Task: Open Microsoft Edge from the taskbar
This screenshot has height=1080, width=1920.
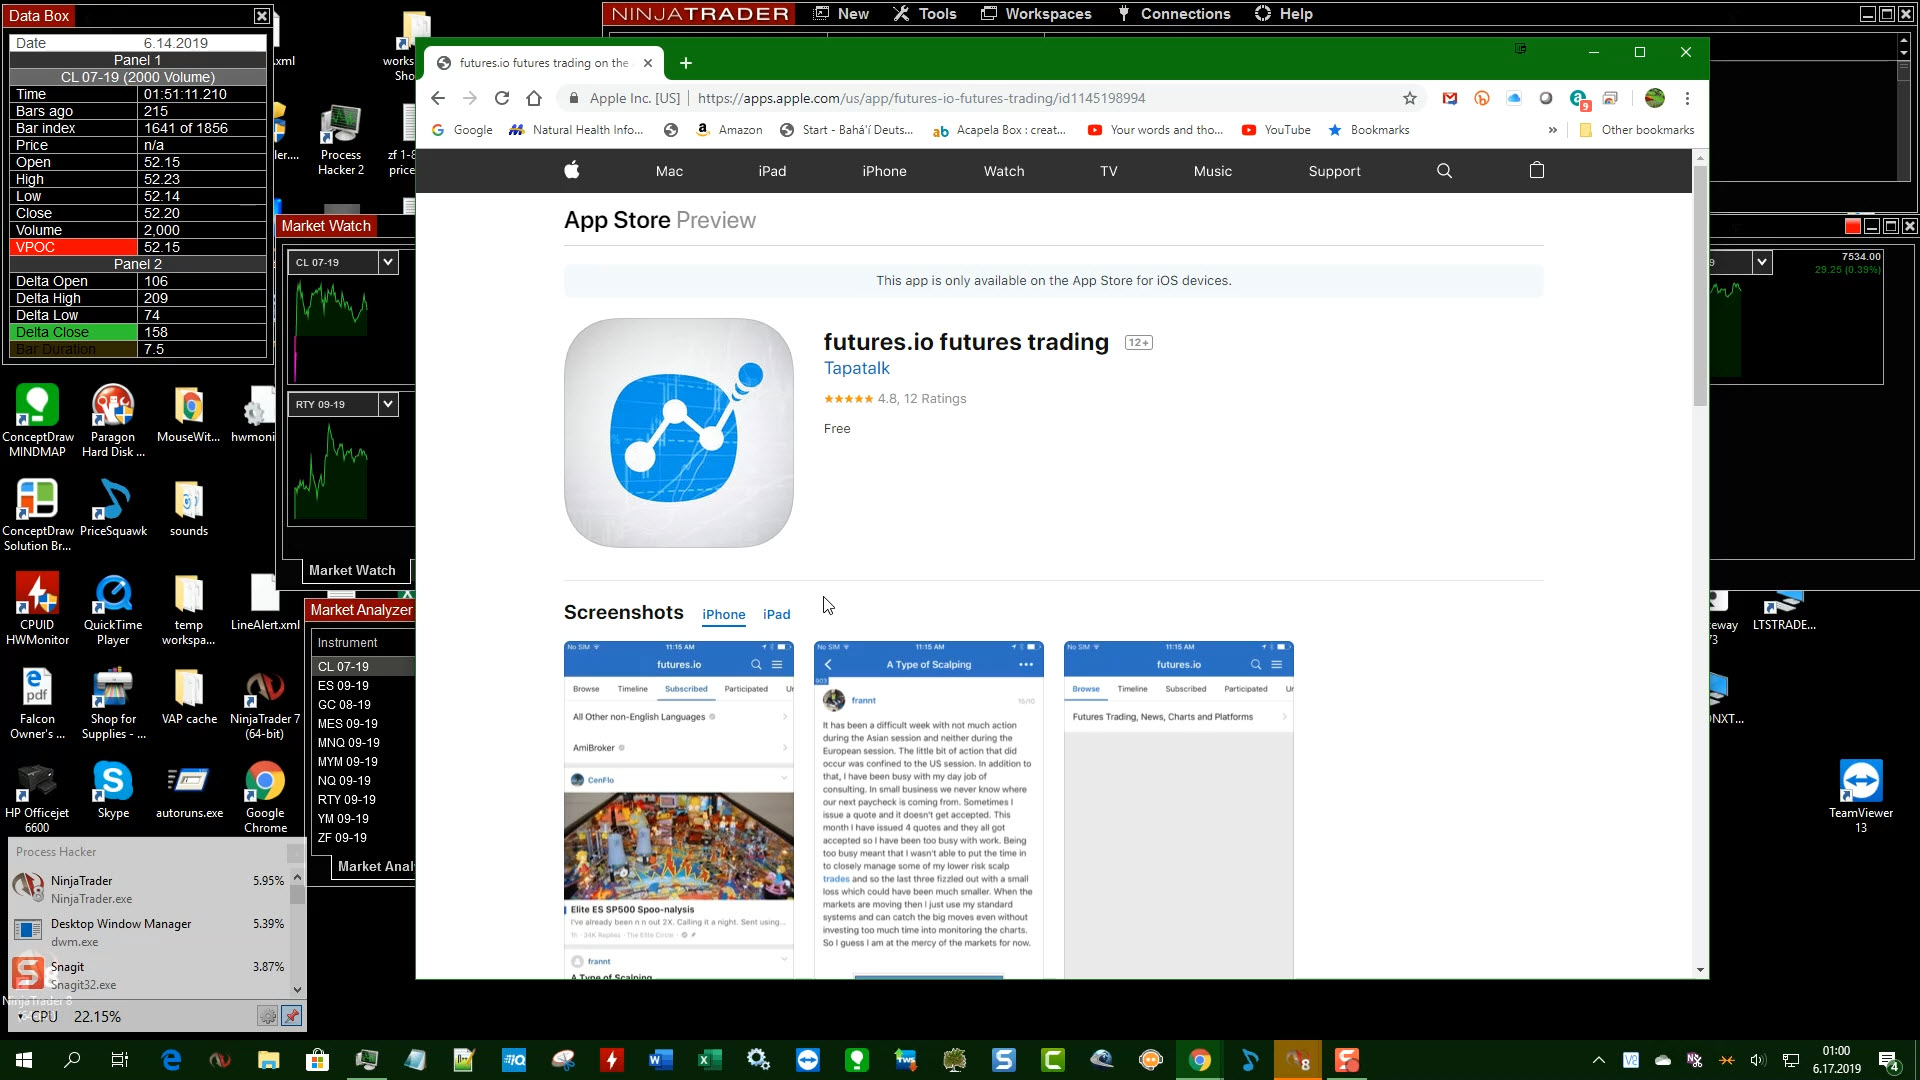Action: 171,1060
